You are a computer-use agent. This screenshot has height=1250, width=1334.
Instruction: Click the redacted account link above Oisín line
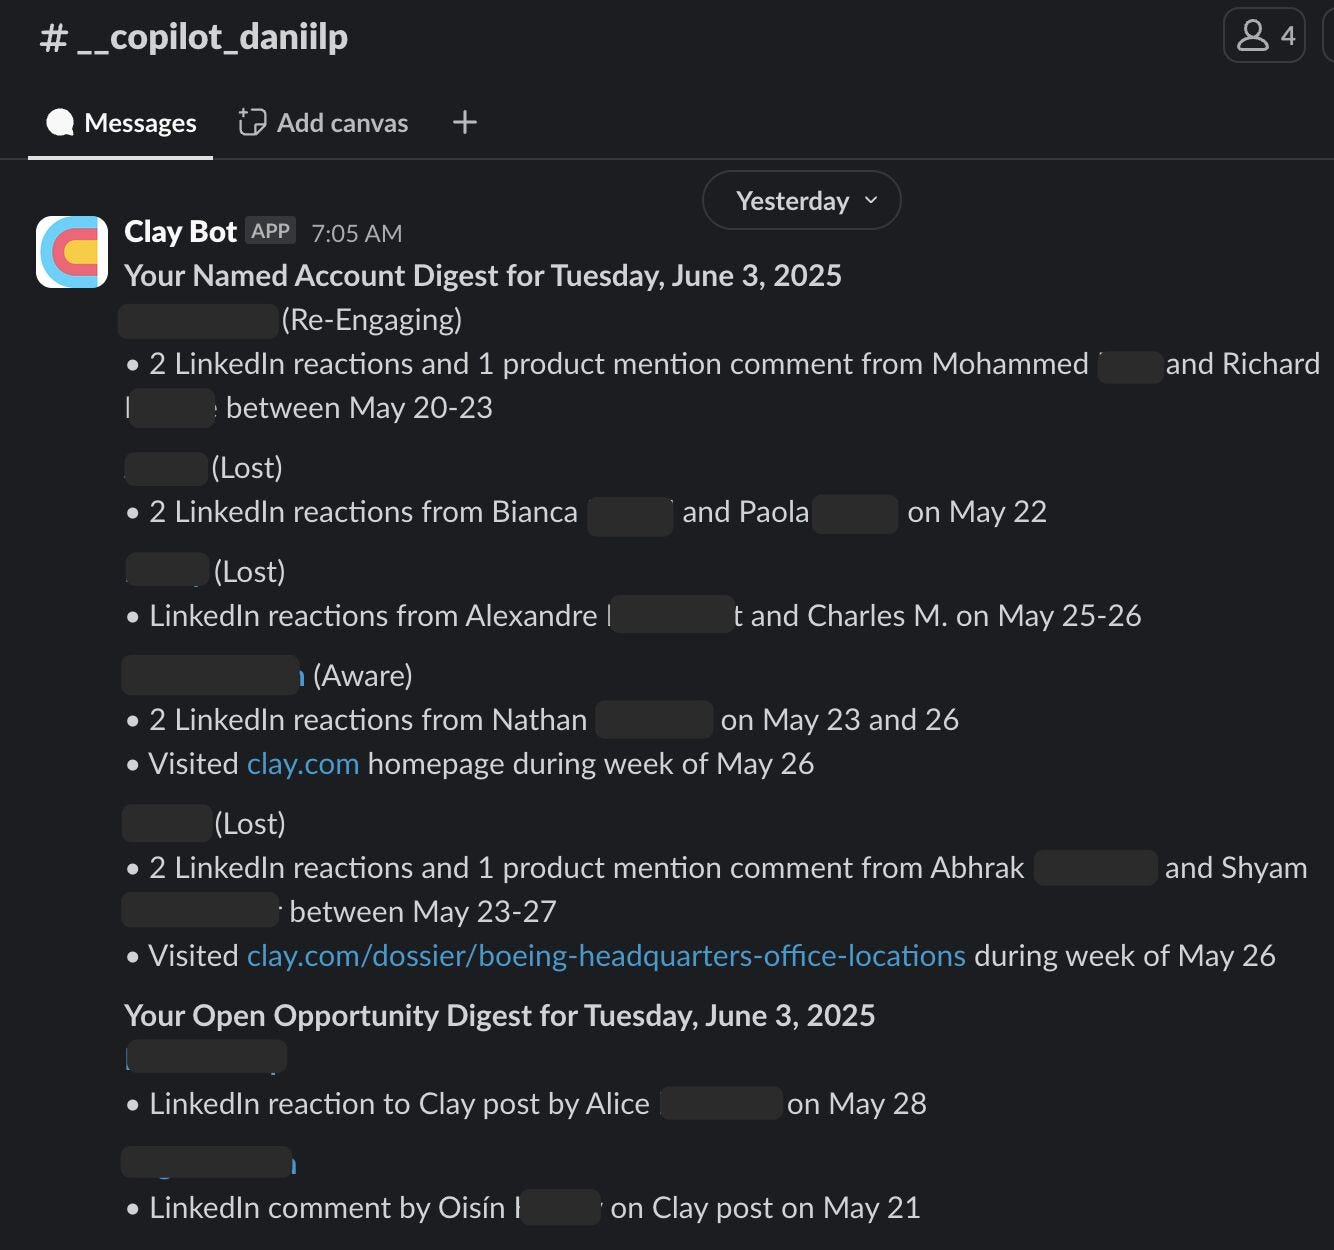(x=208, y=1161)
